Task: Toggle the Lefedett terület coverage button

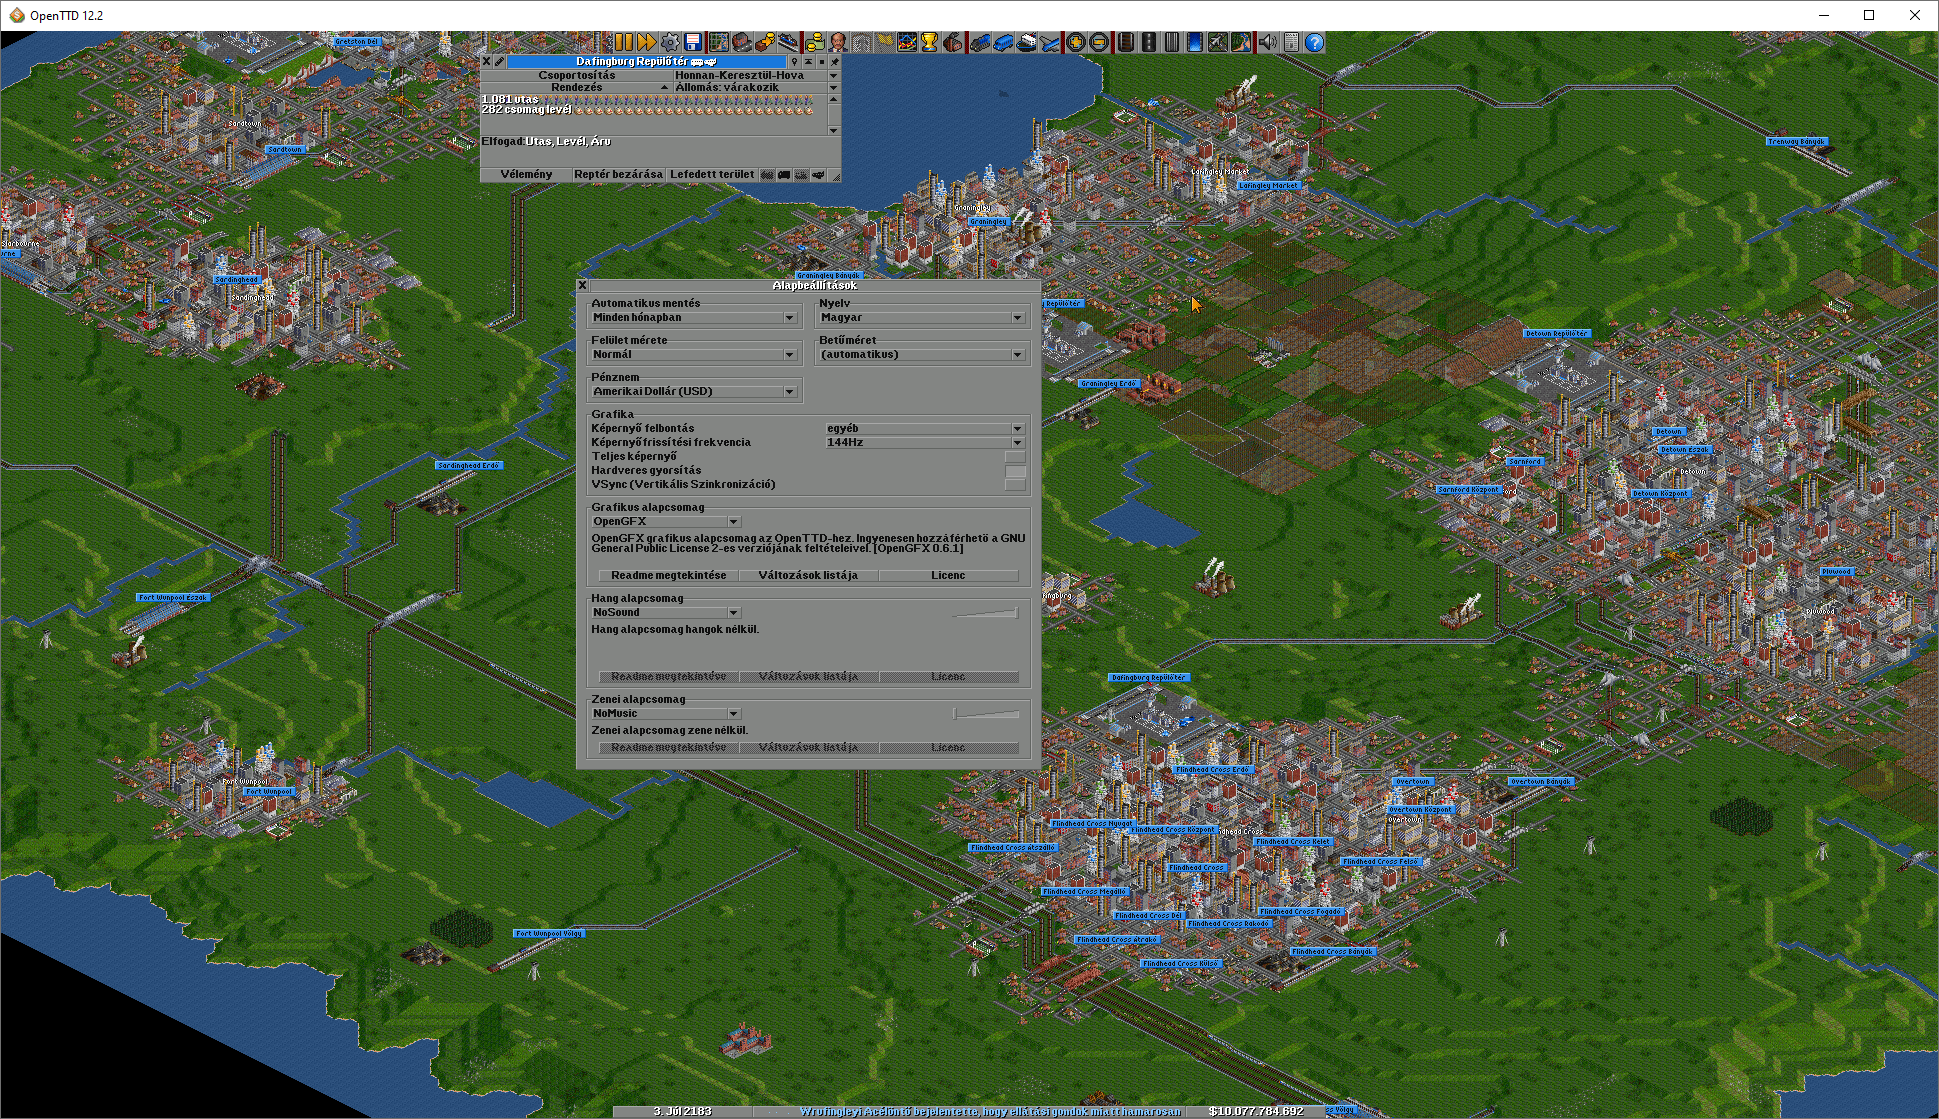Action: coord(712,174)
